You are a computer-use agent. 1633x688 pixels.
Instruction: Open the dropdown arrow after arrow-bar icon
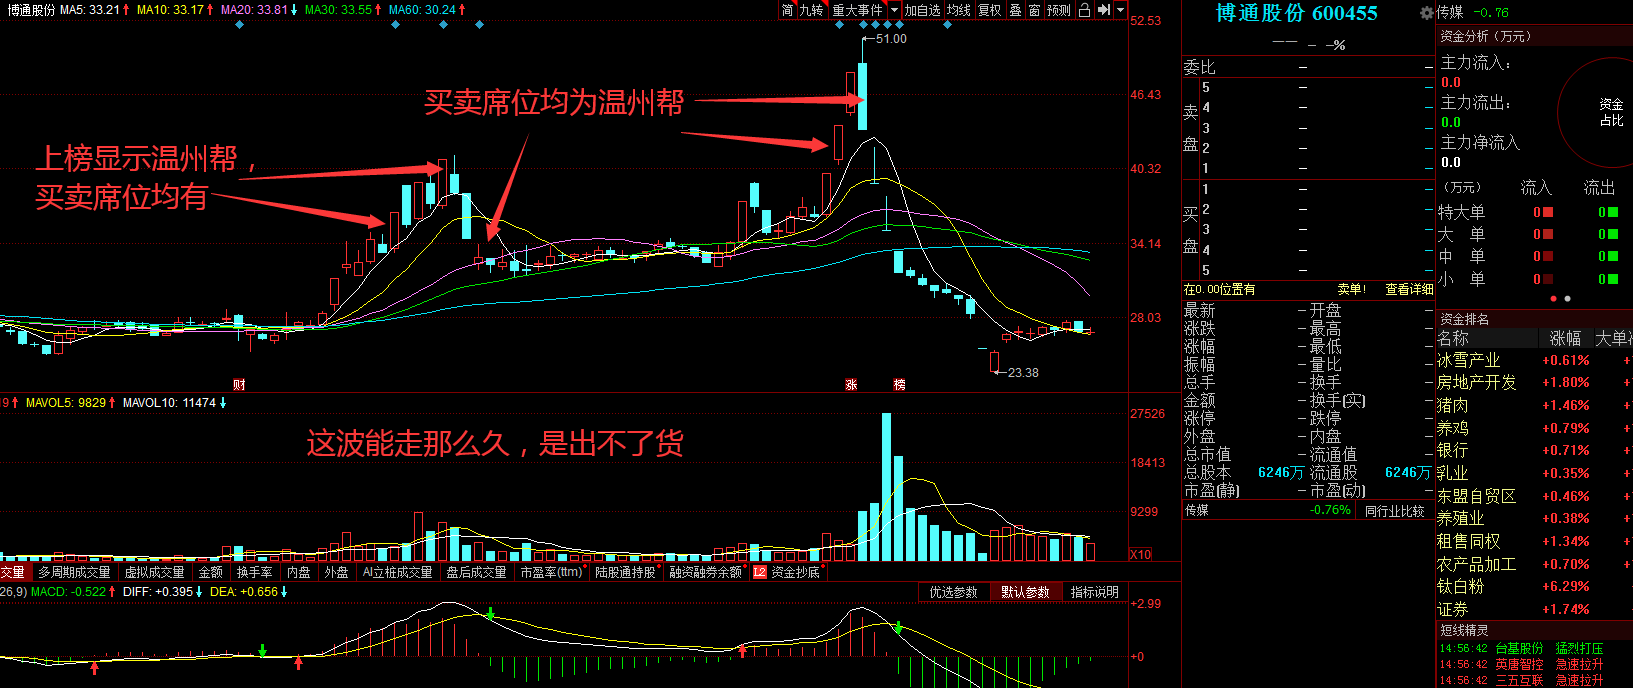pos(1120,10)
